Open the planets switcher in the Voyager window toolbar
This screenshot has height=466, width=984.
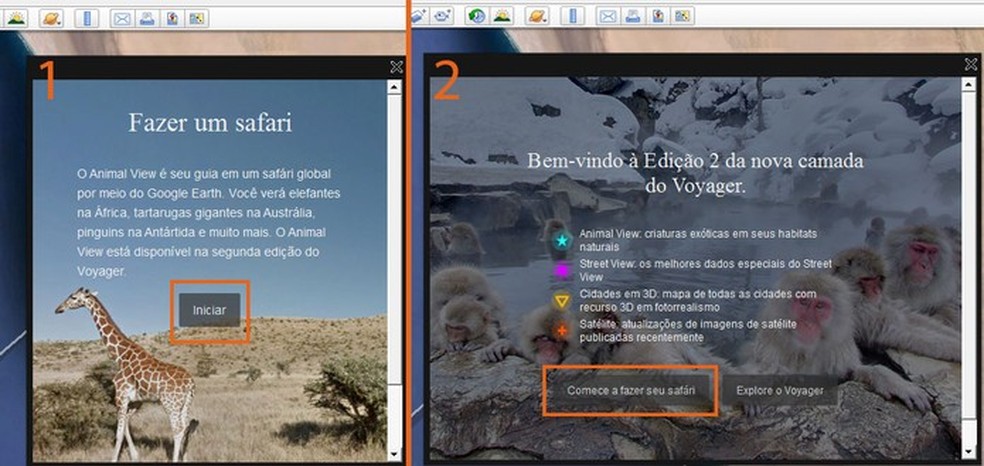point(537,16)
